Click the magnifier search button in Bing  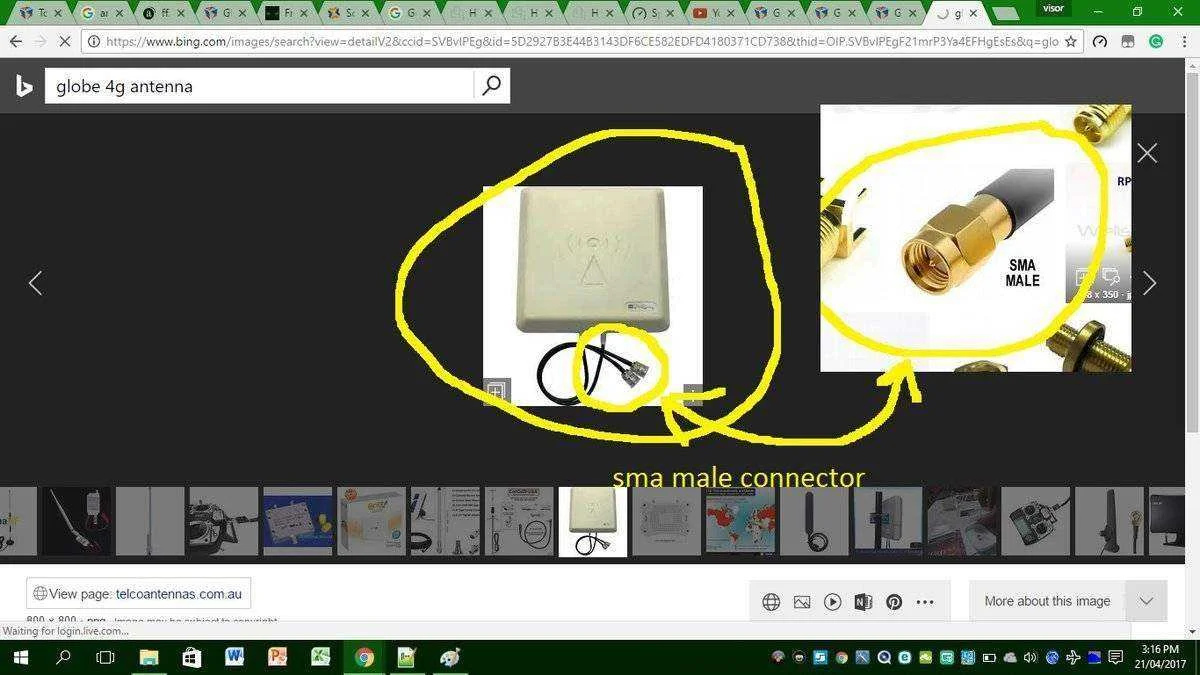[x=491, y=86]
